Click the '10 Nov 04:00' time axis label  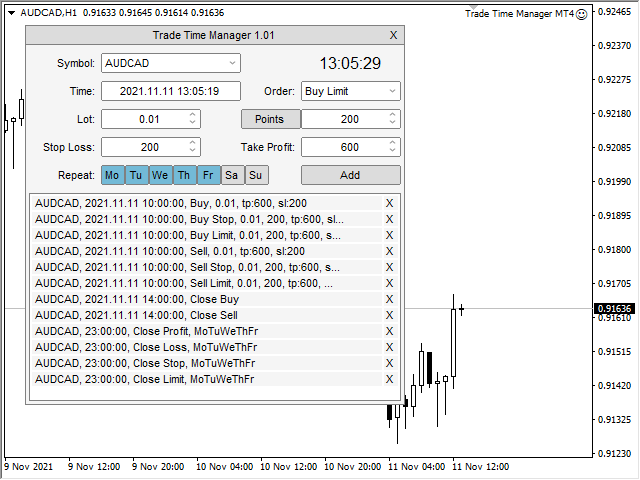pyautogui.click(x=224, y=467)
